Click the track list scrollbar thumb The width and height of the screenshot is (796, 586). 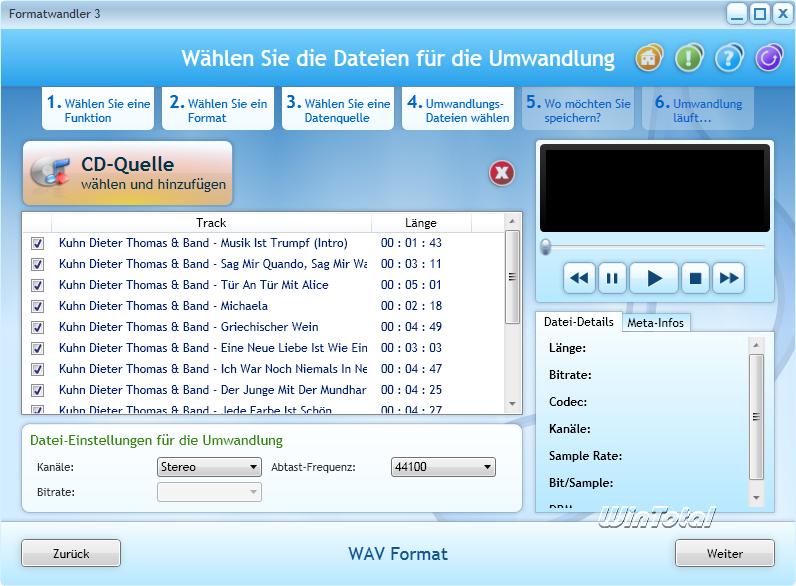tap(512, 277)
